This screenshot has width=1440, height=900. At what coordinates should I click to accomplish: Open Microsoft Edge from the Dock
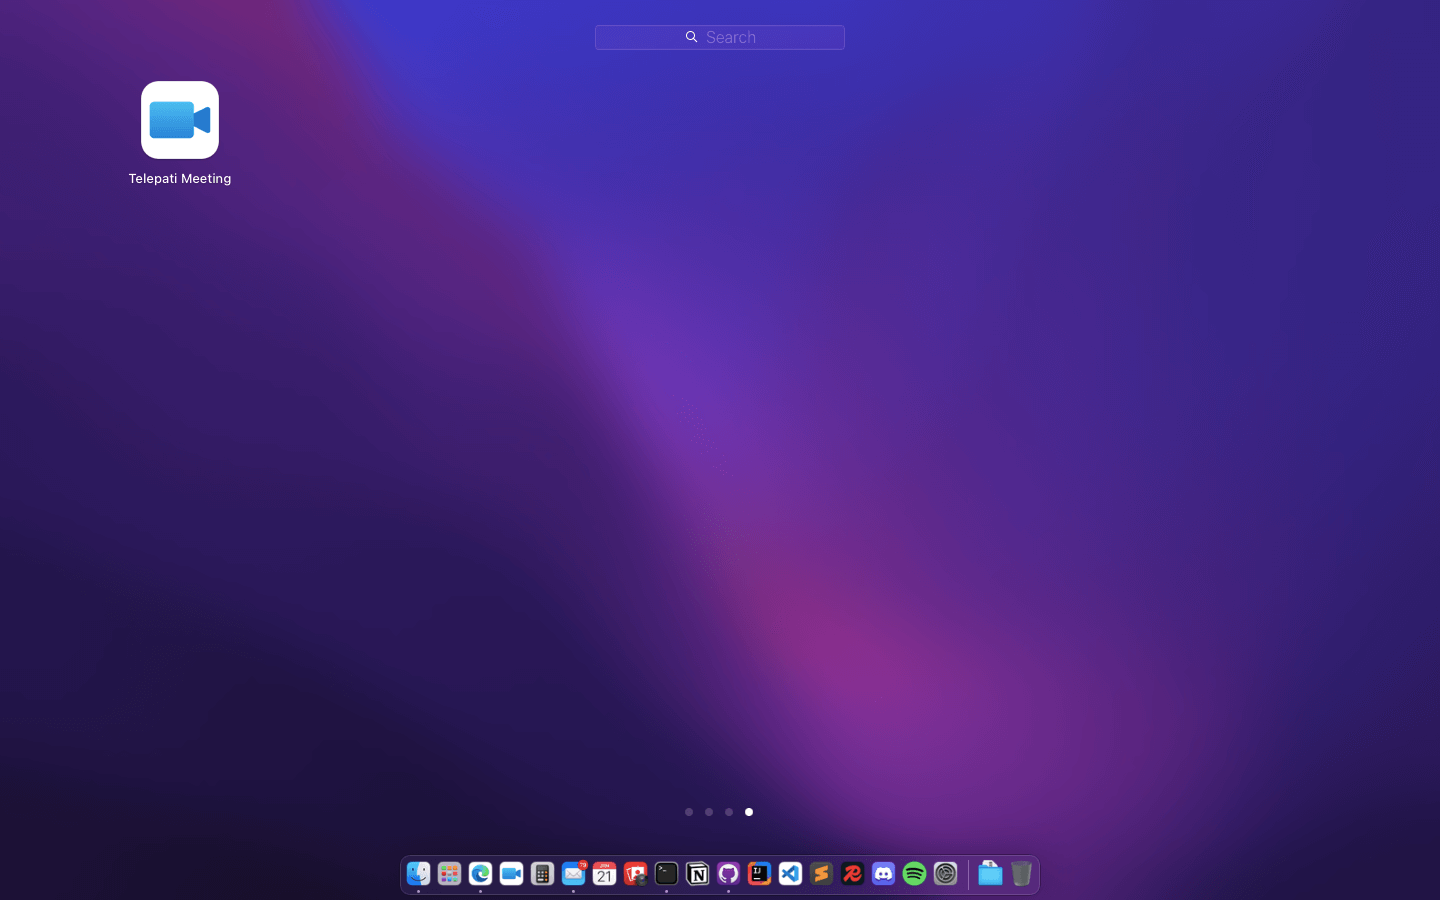(480, 874)
